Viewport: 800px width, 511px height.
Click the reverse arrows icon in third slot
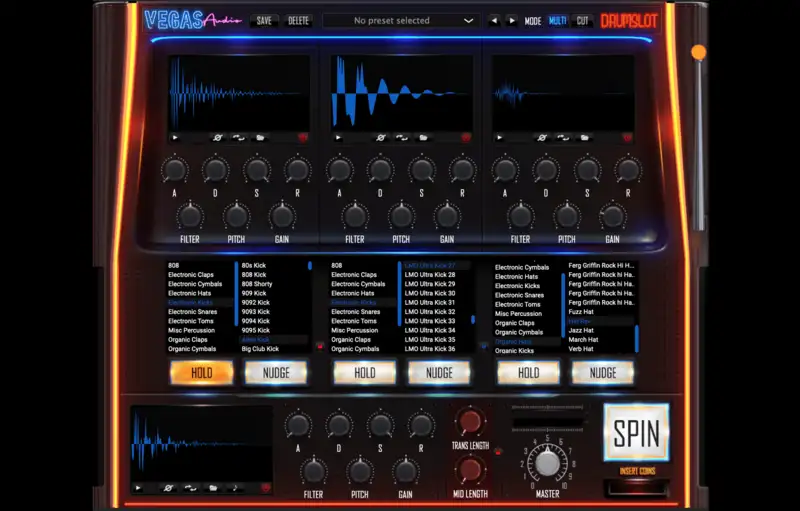(x=563, y=138)
